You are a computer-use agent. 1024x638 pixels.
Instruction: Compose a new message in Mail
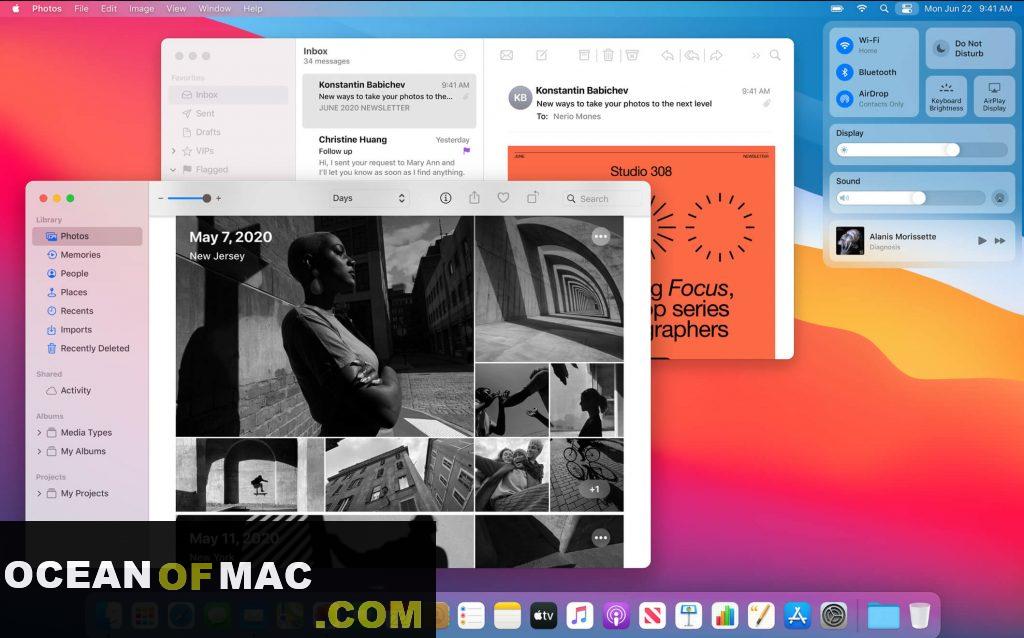[541, 56]
